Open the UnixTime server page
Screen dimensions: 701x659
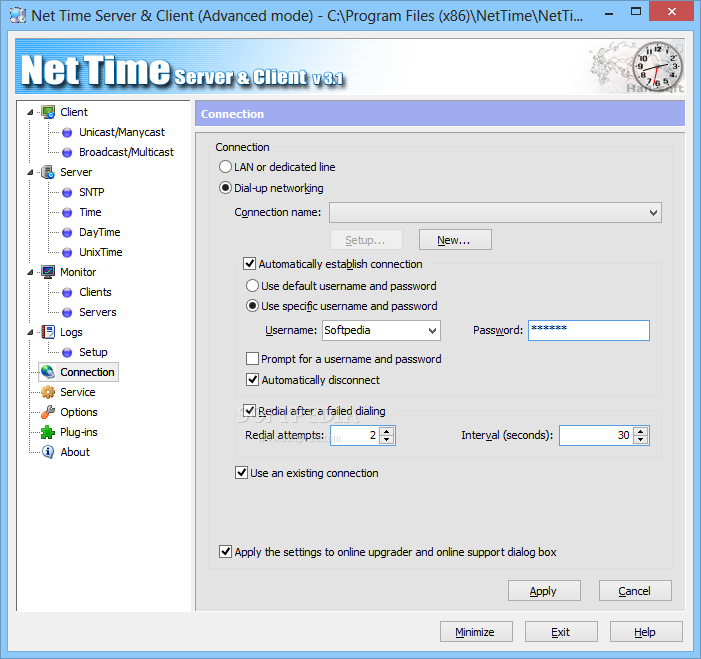coord(101,252)
